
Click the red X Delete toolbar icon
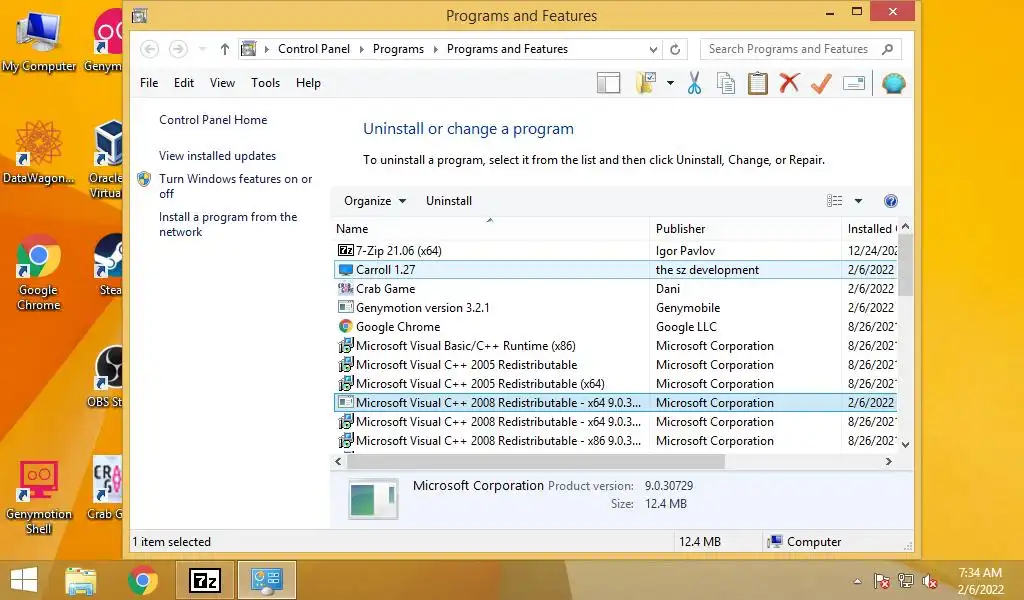[790, 83]
